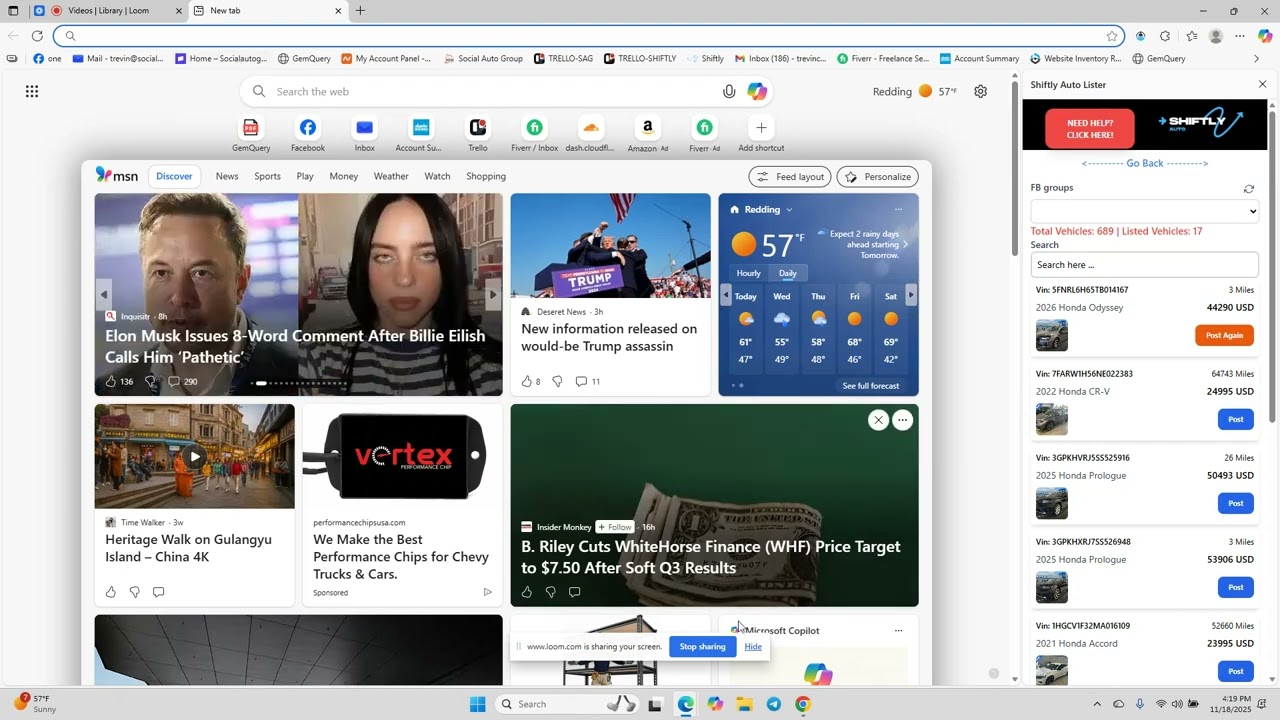This screenshot has width=1280, height=720.
Task: Click the Go Back link
Action: (1145, 163)
